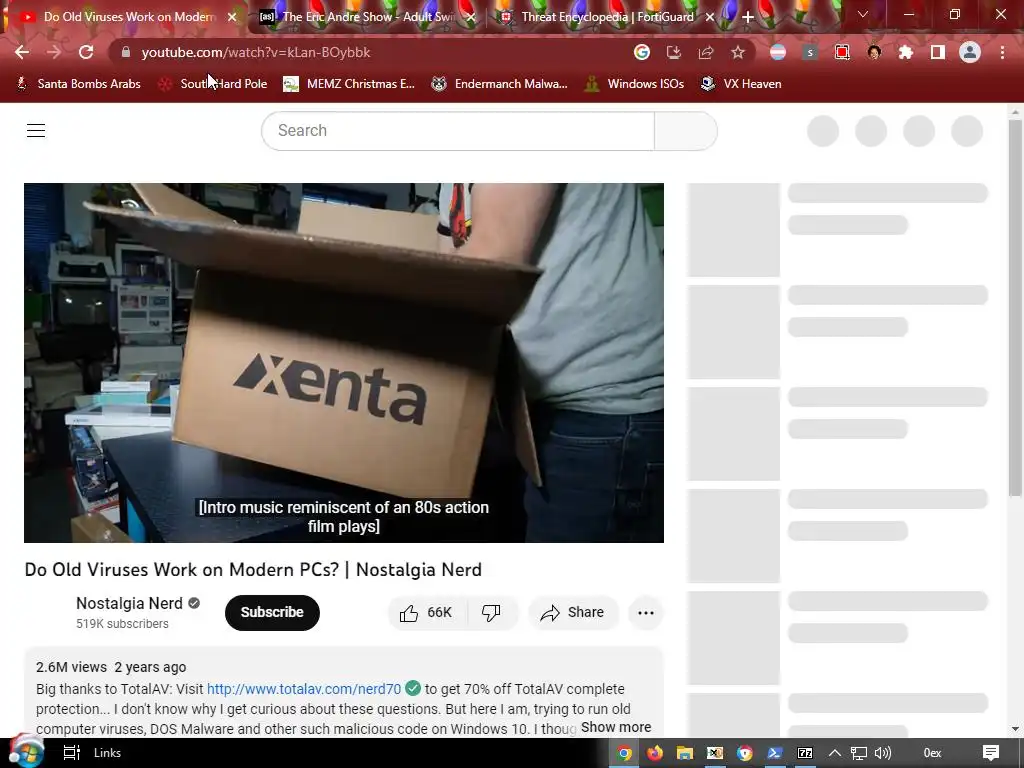This screenshot has width=1024, height=768.
Task: Open the Windows ISOs bookmark
Action: coord(634,84)
